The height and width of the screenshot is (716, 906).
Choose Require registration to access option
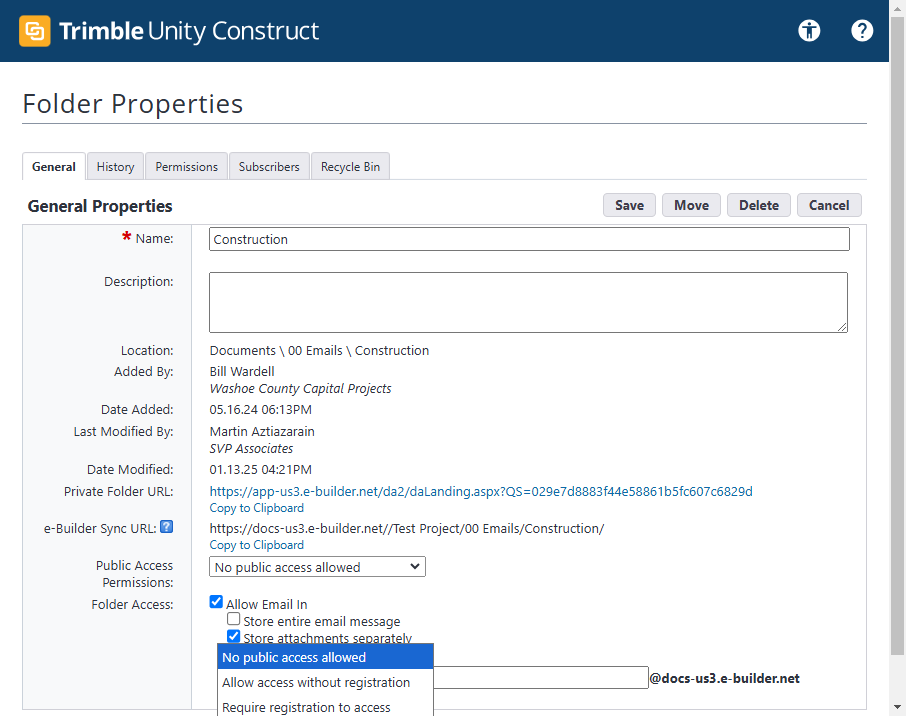coord(325,707)
